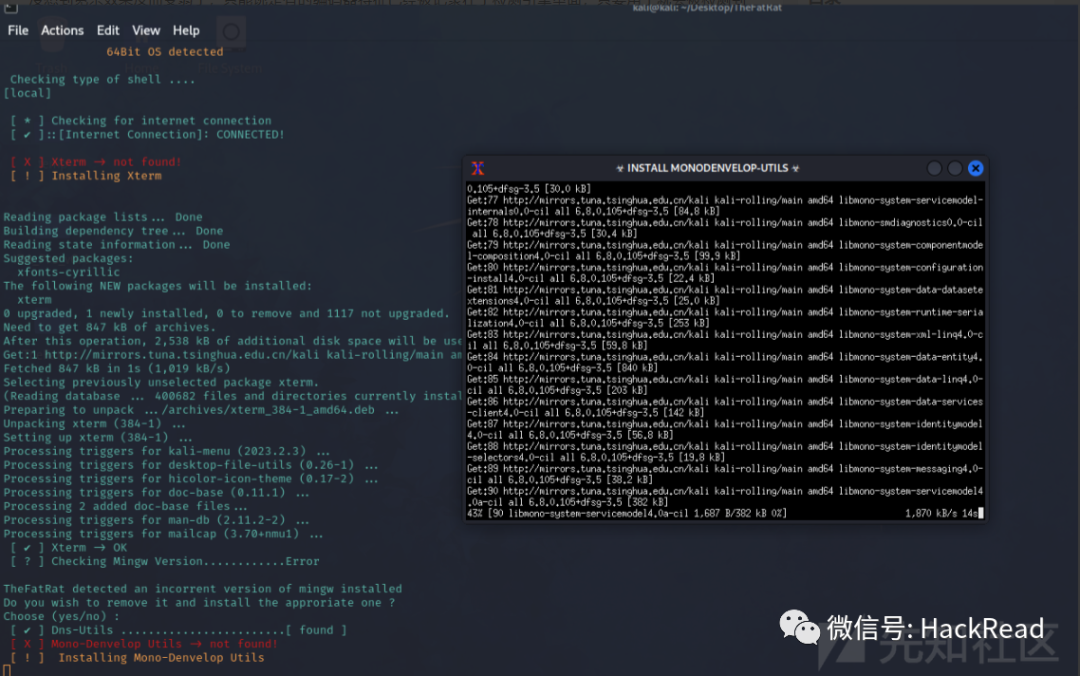Minimize the Install Monodevelop-Utils window
Viewport: 1080px width, 676px height.
point(934,168)
